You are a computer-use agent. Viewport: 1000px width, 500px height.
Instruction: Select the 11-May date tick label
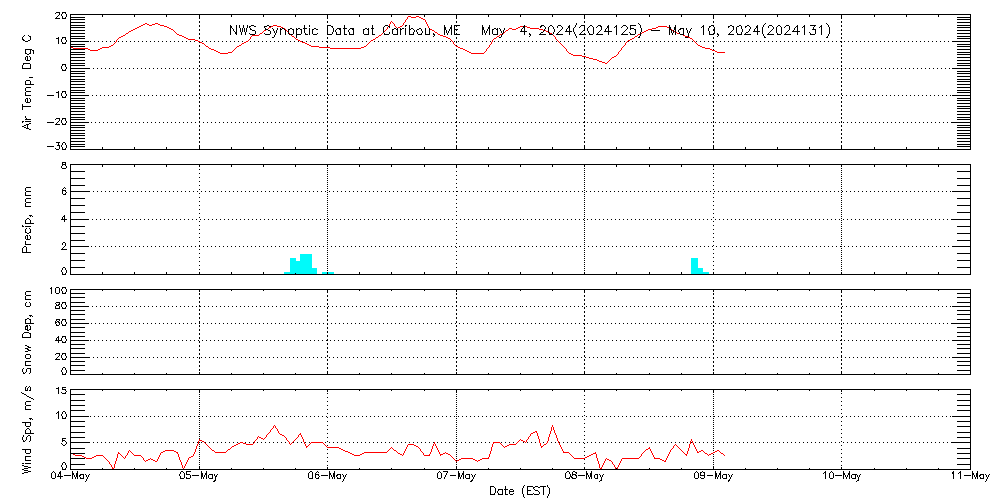point(968,476)
